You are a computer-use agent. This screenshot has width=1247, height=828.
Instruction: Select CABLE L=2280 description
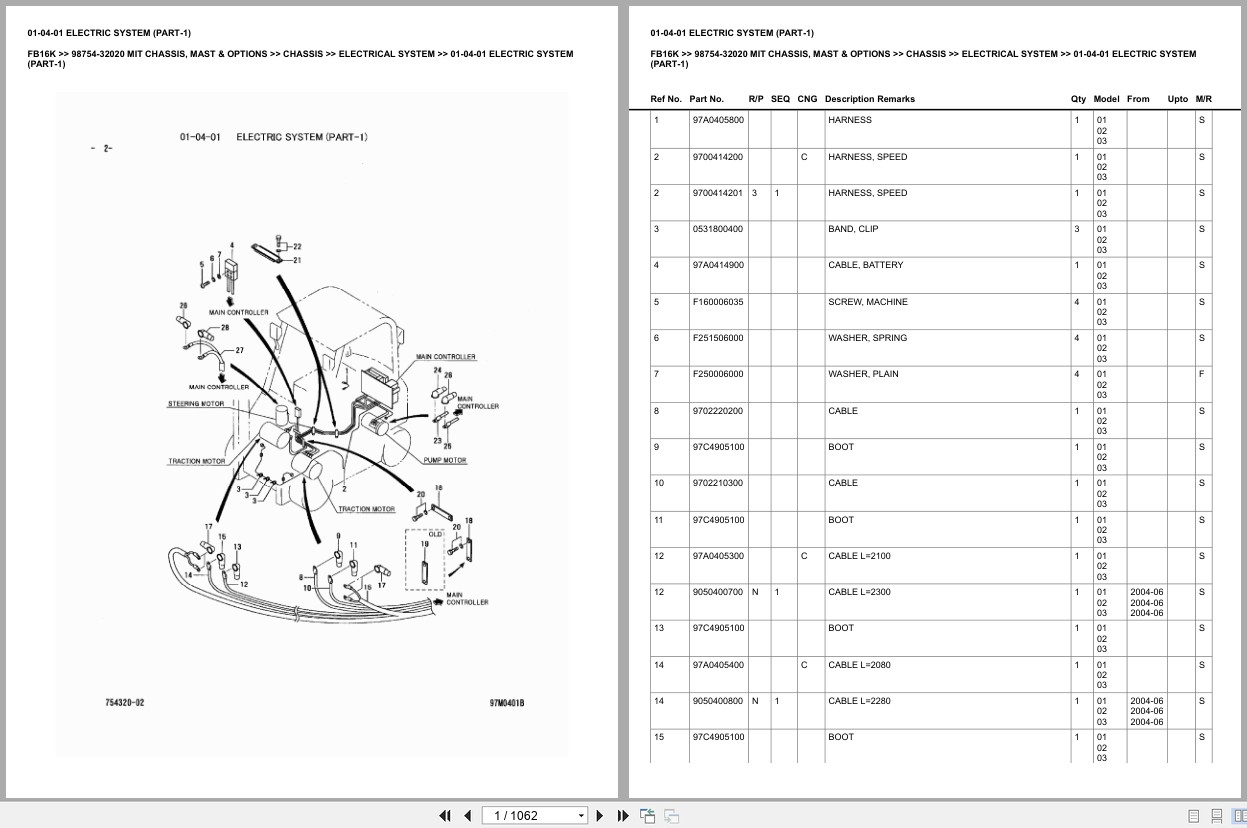pyautogui.click(x=859, y=701)
